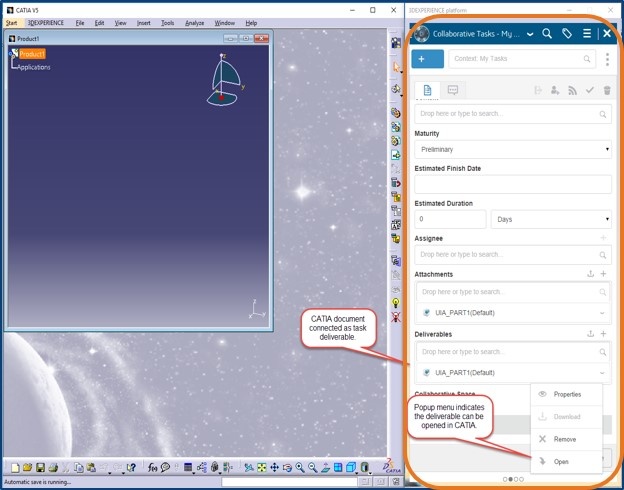Screen dimensions: 624x490
Task: Click the Copy icon in bottom toolbar
Action: click(x=79, y=468)
